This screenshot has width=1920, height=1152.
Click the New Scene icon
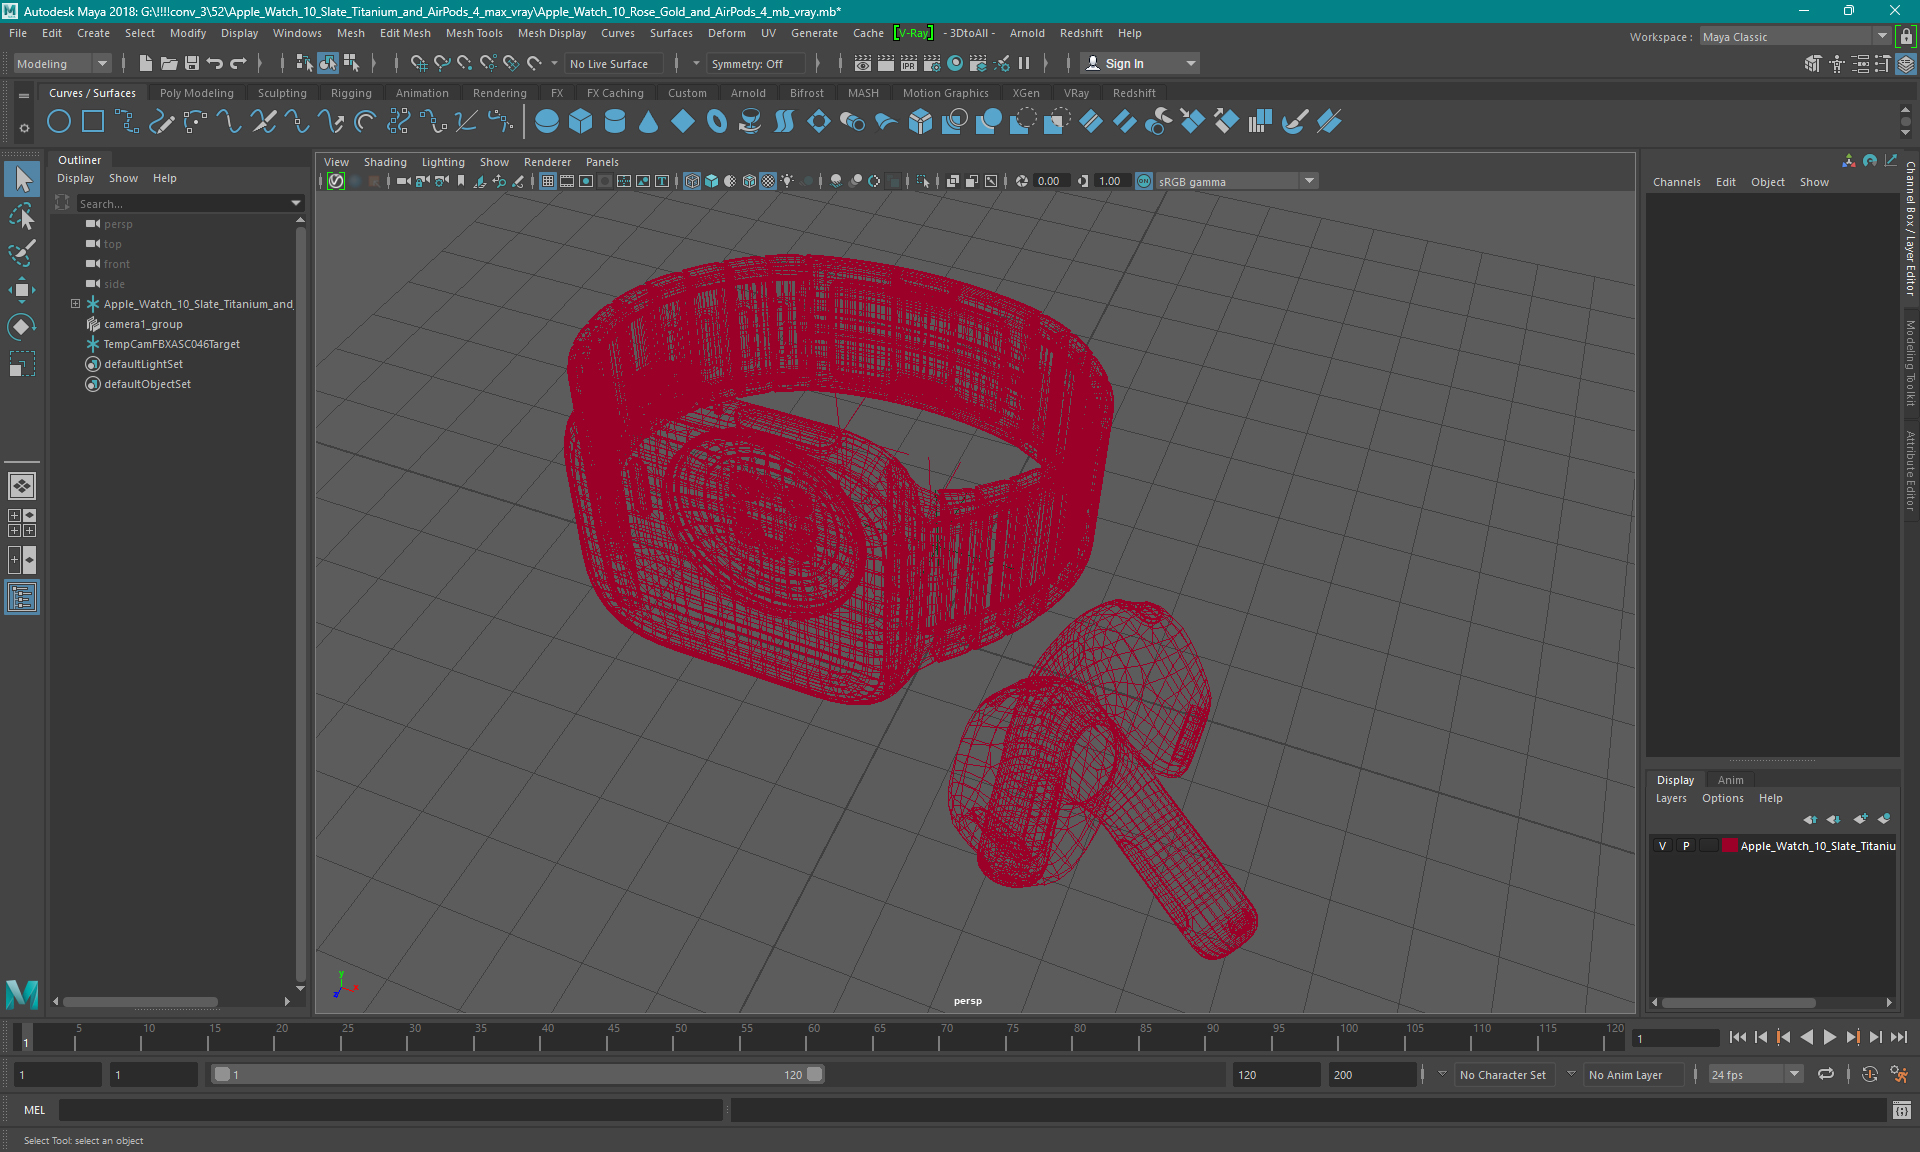tap(146, 63)
